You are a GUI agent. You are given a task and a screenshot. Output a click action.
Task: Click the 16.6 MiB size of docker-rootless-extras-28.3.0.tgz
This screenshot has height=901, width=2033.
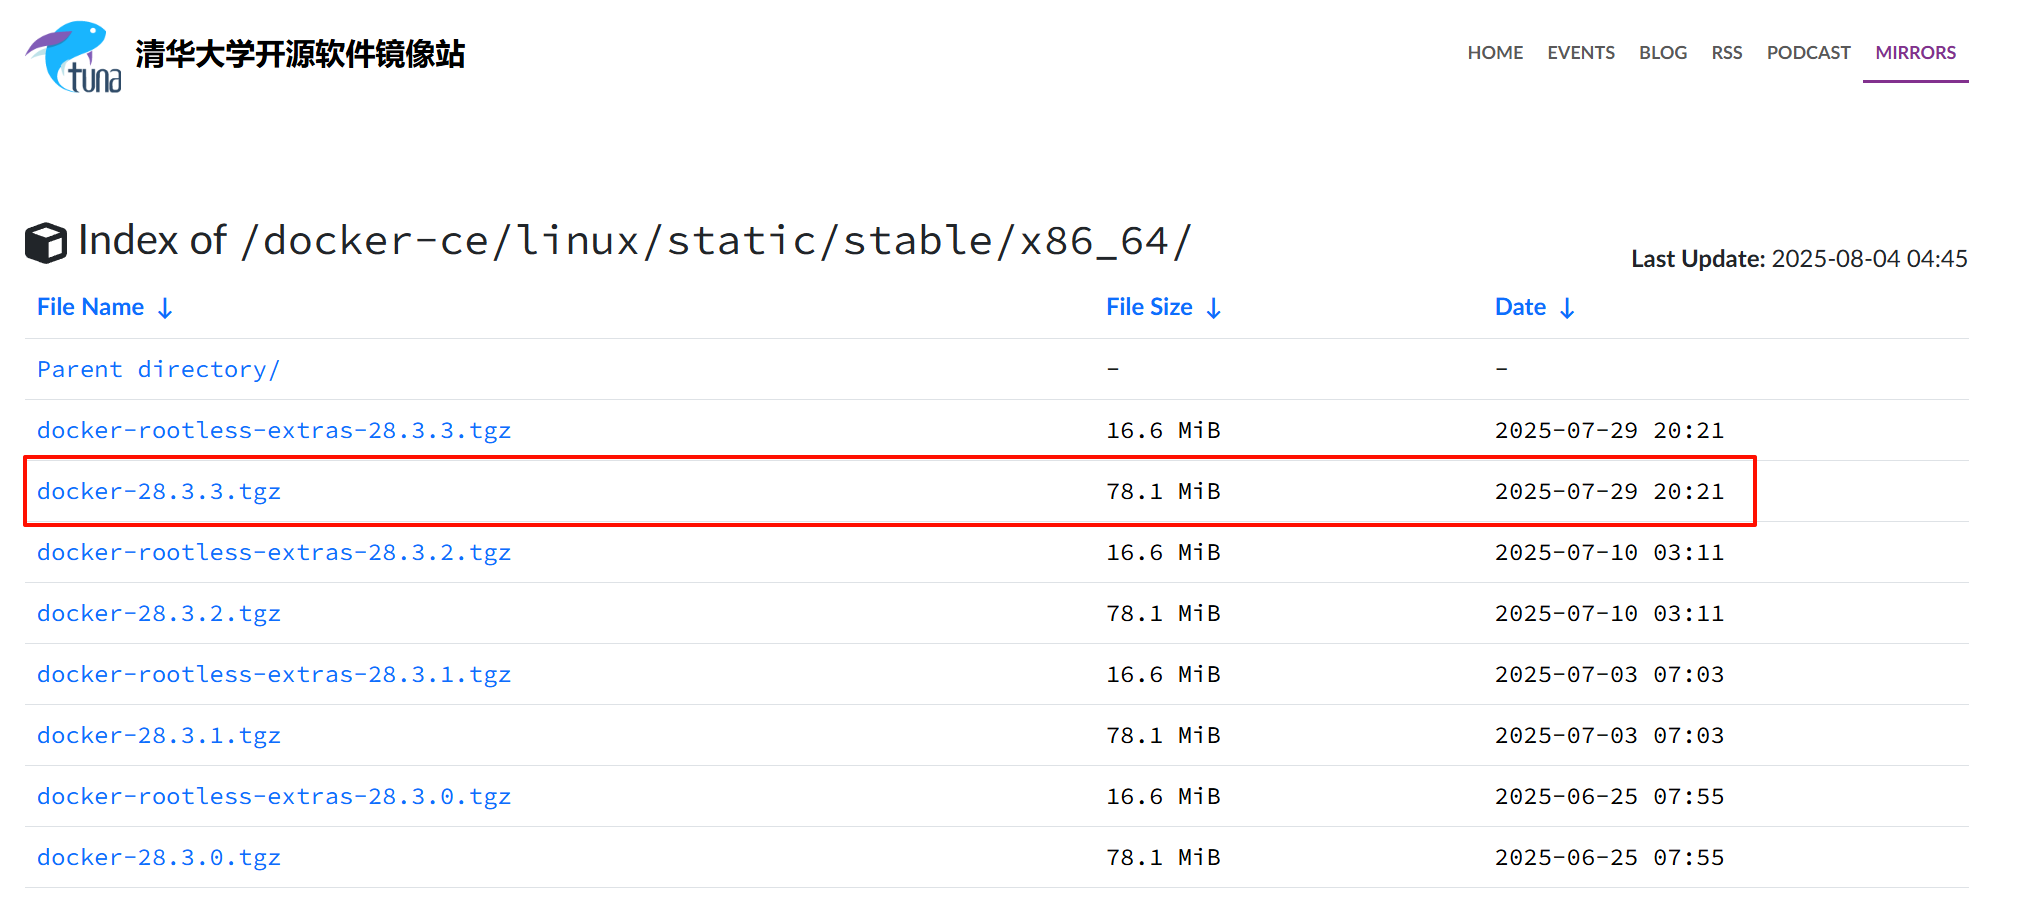pos(1163,797)
